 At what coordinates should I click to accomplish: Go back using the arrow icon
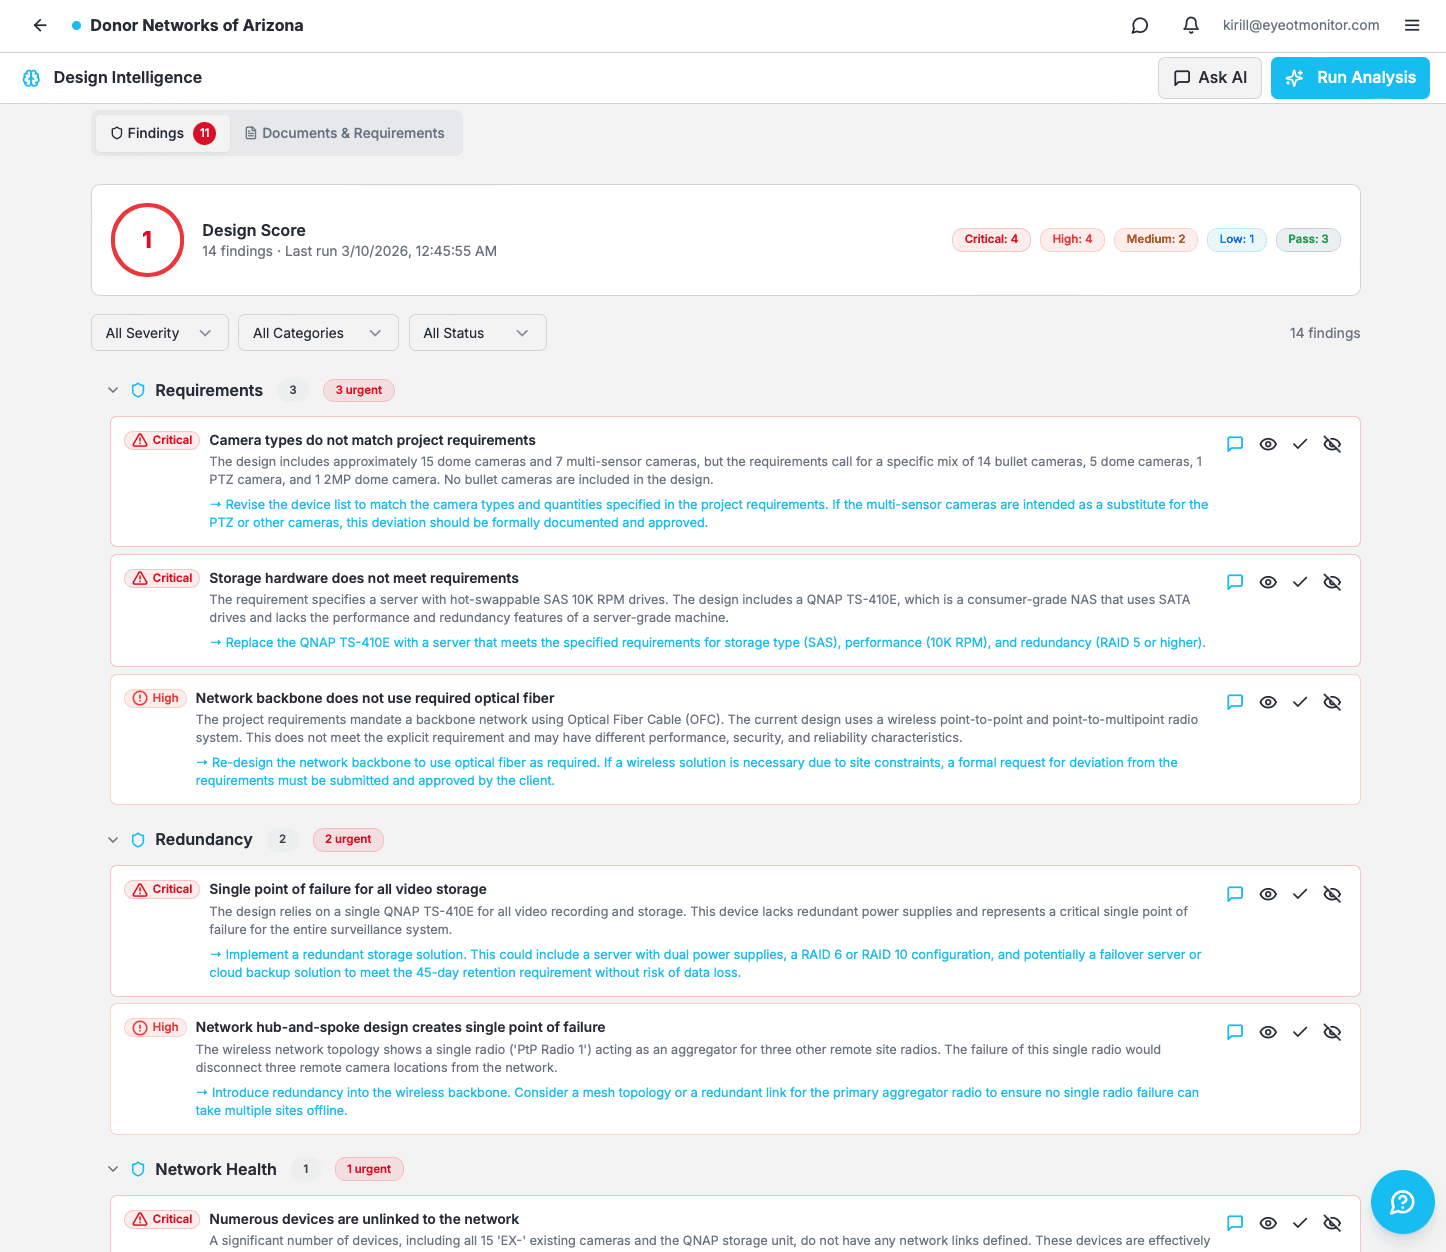(x=40, y=25)
